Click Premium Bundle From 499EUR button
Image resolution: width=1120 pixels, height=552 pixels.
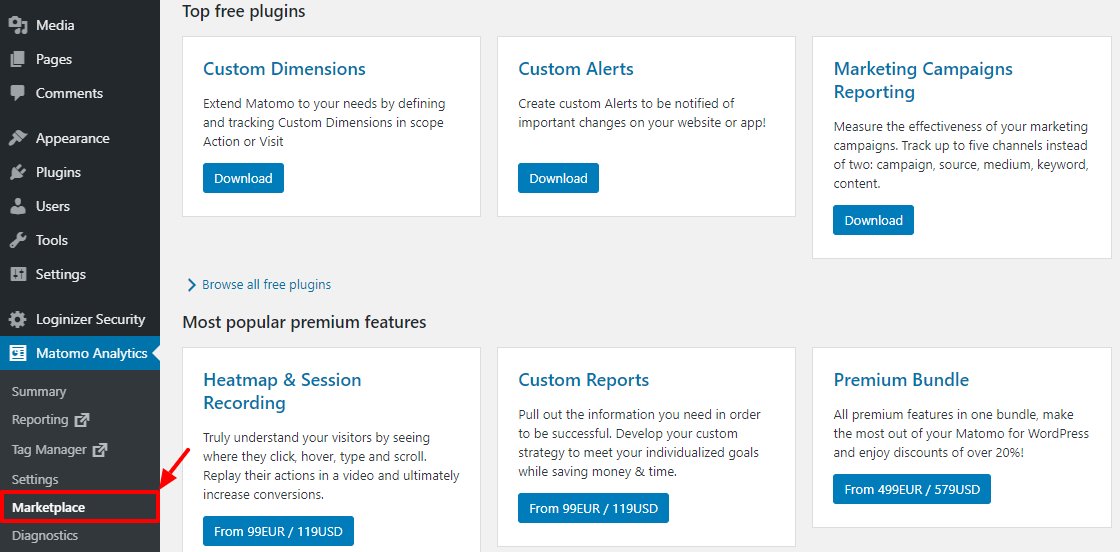pos(912,490)
